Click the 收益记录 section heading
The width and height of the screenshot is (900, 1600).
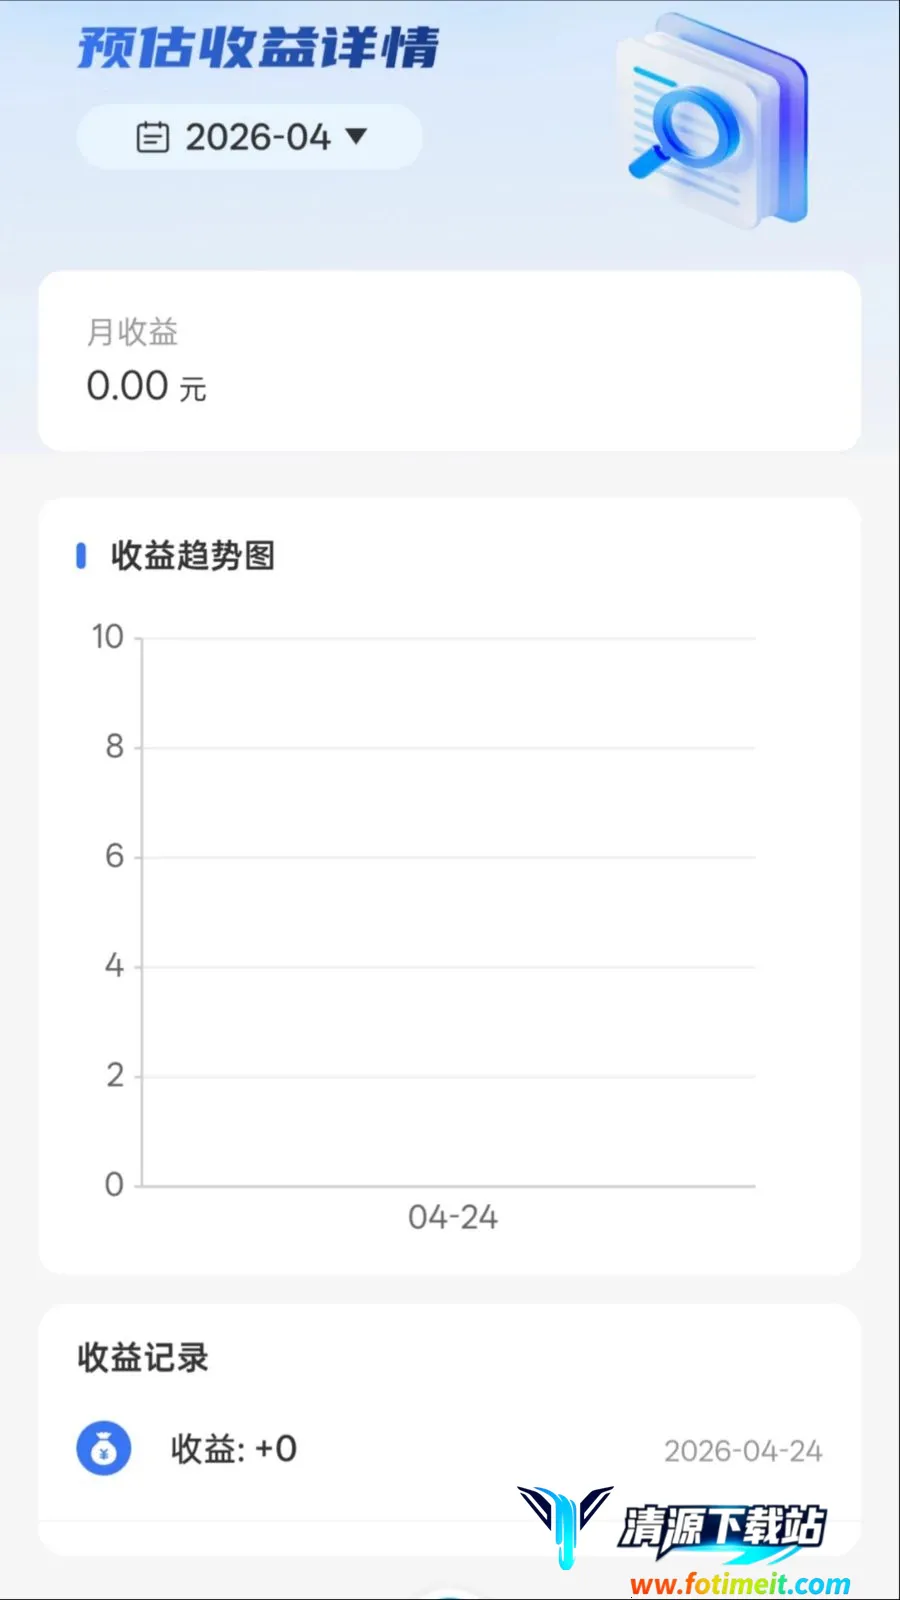coord(143,1357)
